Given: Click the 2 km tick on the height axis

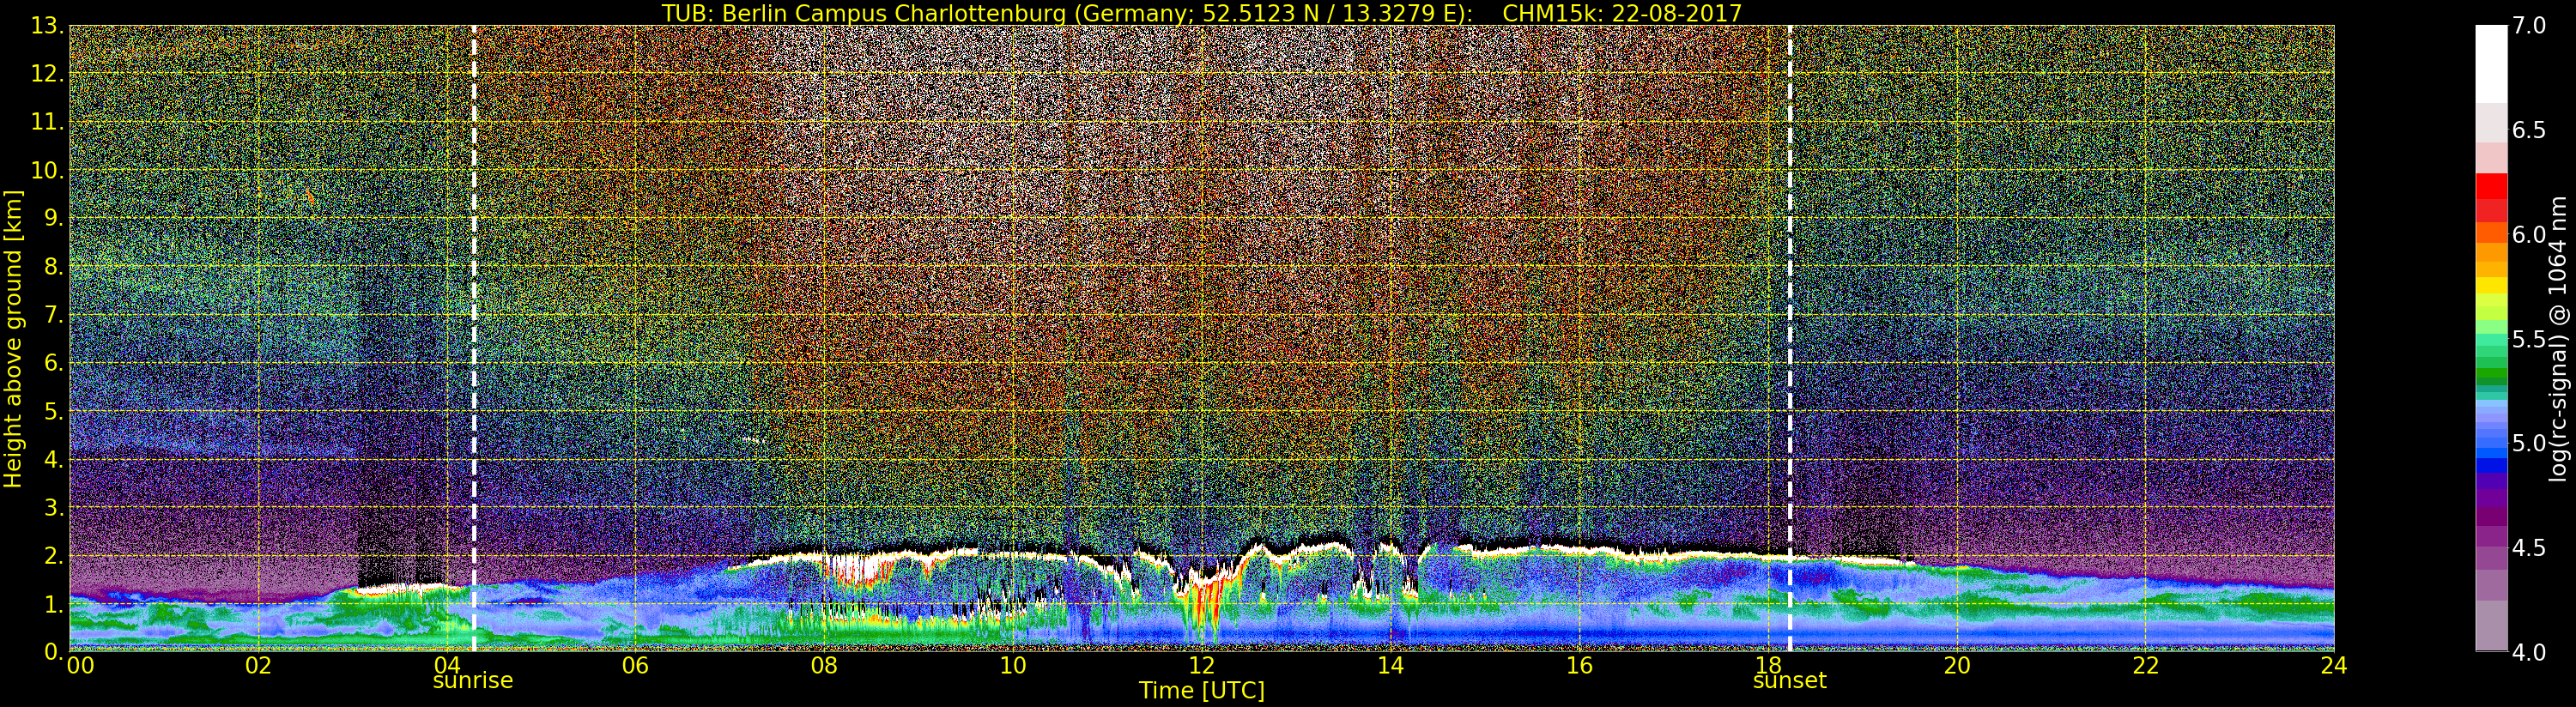Looking at the screenshot, I should 52,556.
